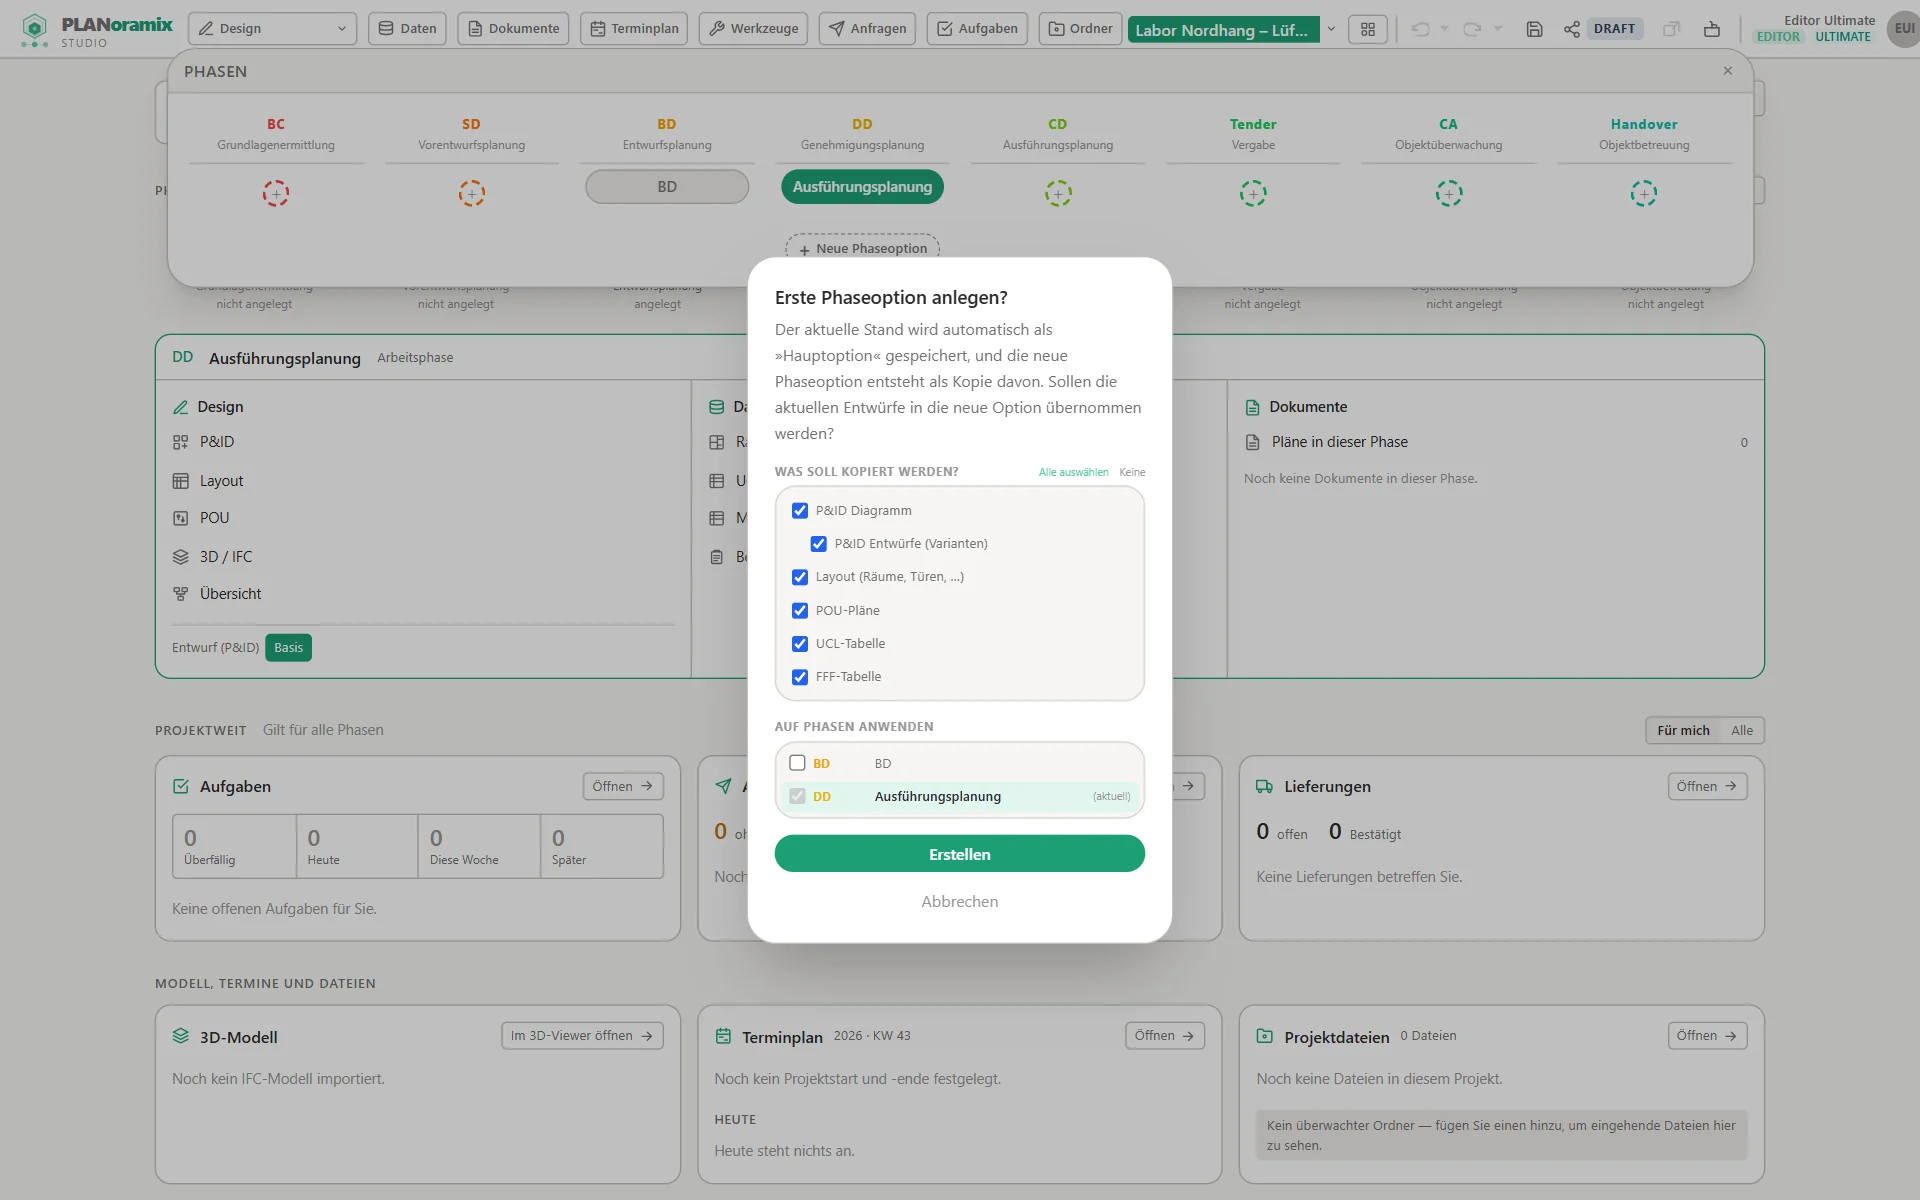This screenshot has height=1200, width=1920.
Task: Select the Ausführungsplanung phase pill under DD
Action: click(x=862, y=187)
